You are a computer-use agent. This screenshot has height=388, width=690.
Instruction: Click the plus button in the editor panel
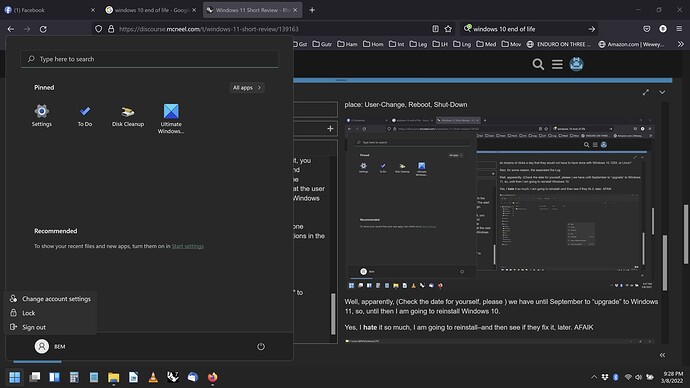pos(330,128)
